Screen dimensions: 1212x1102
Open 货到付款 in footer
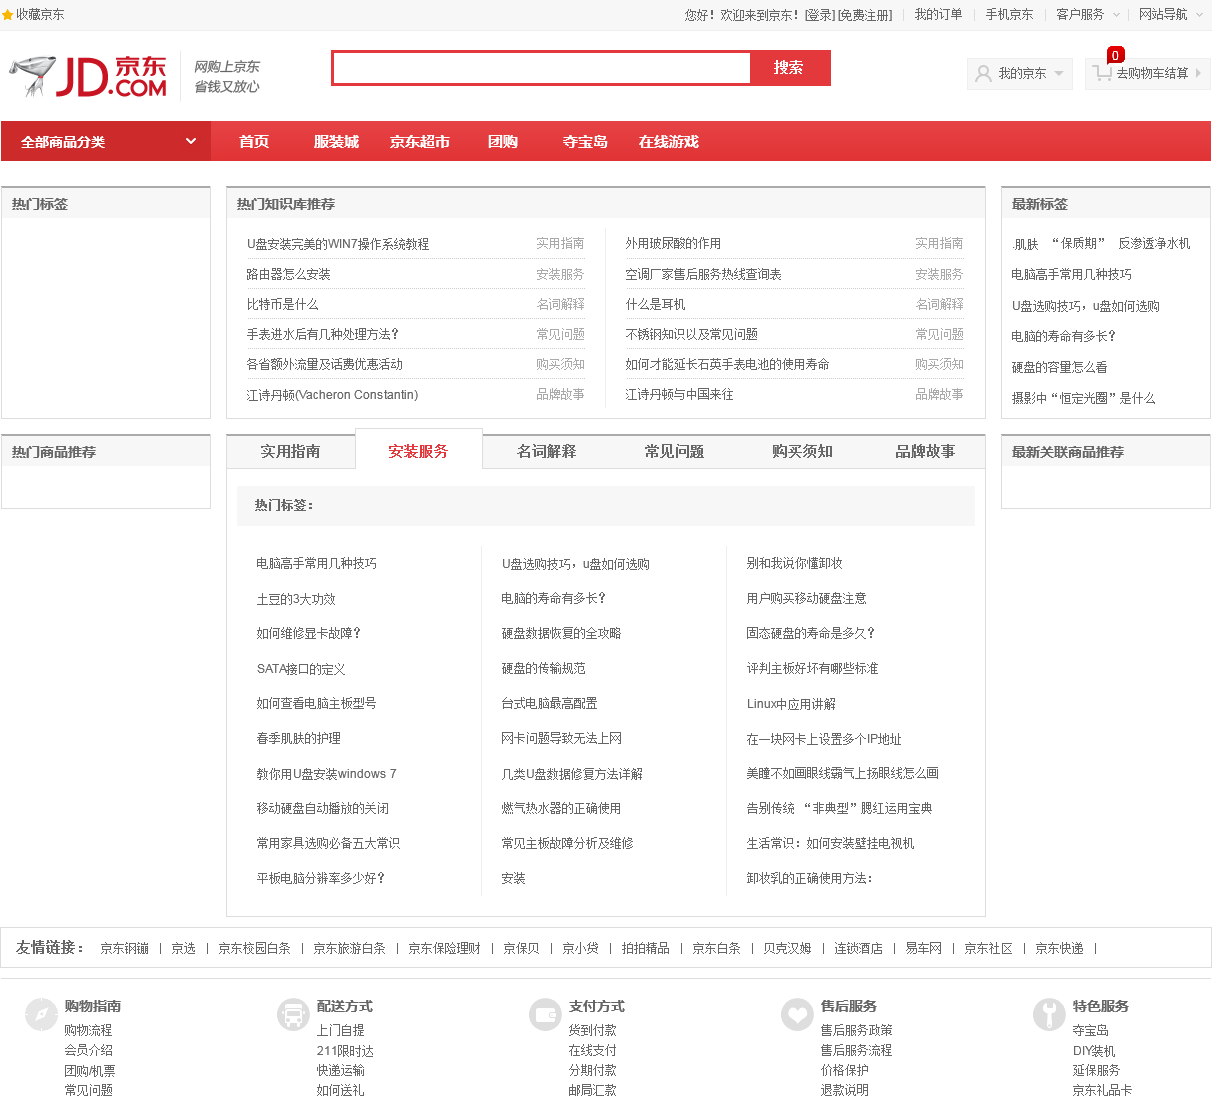pos(593,1030)
